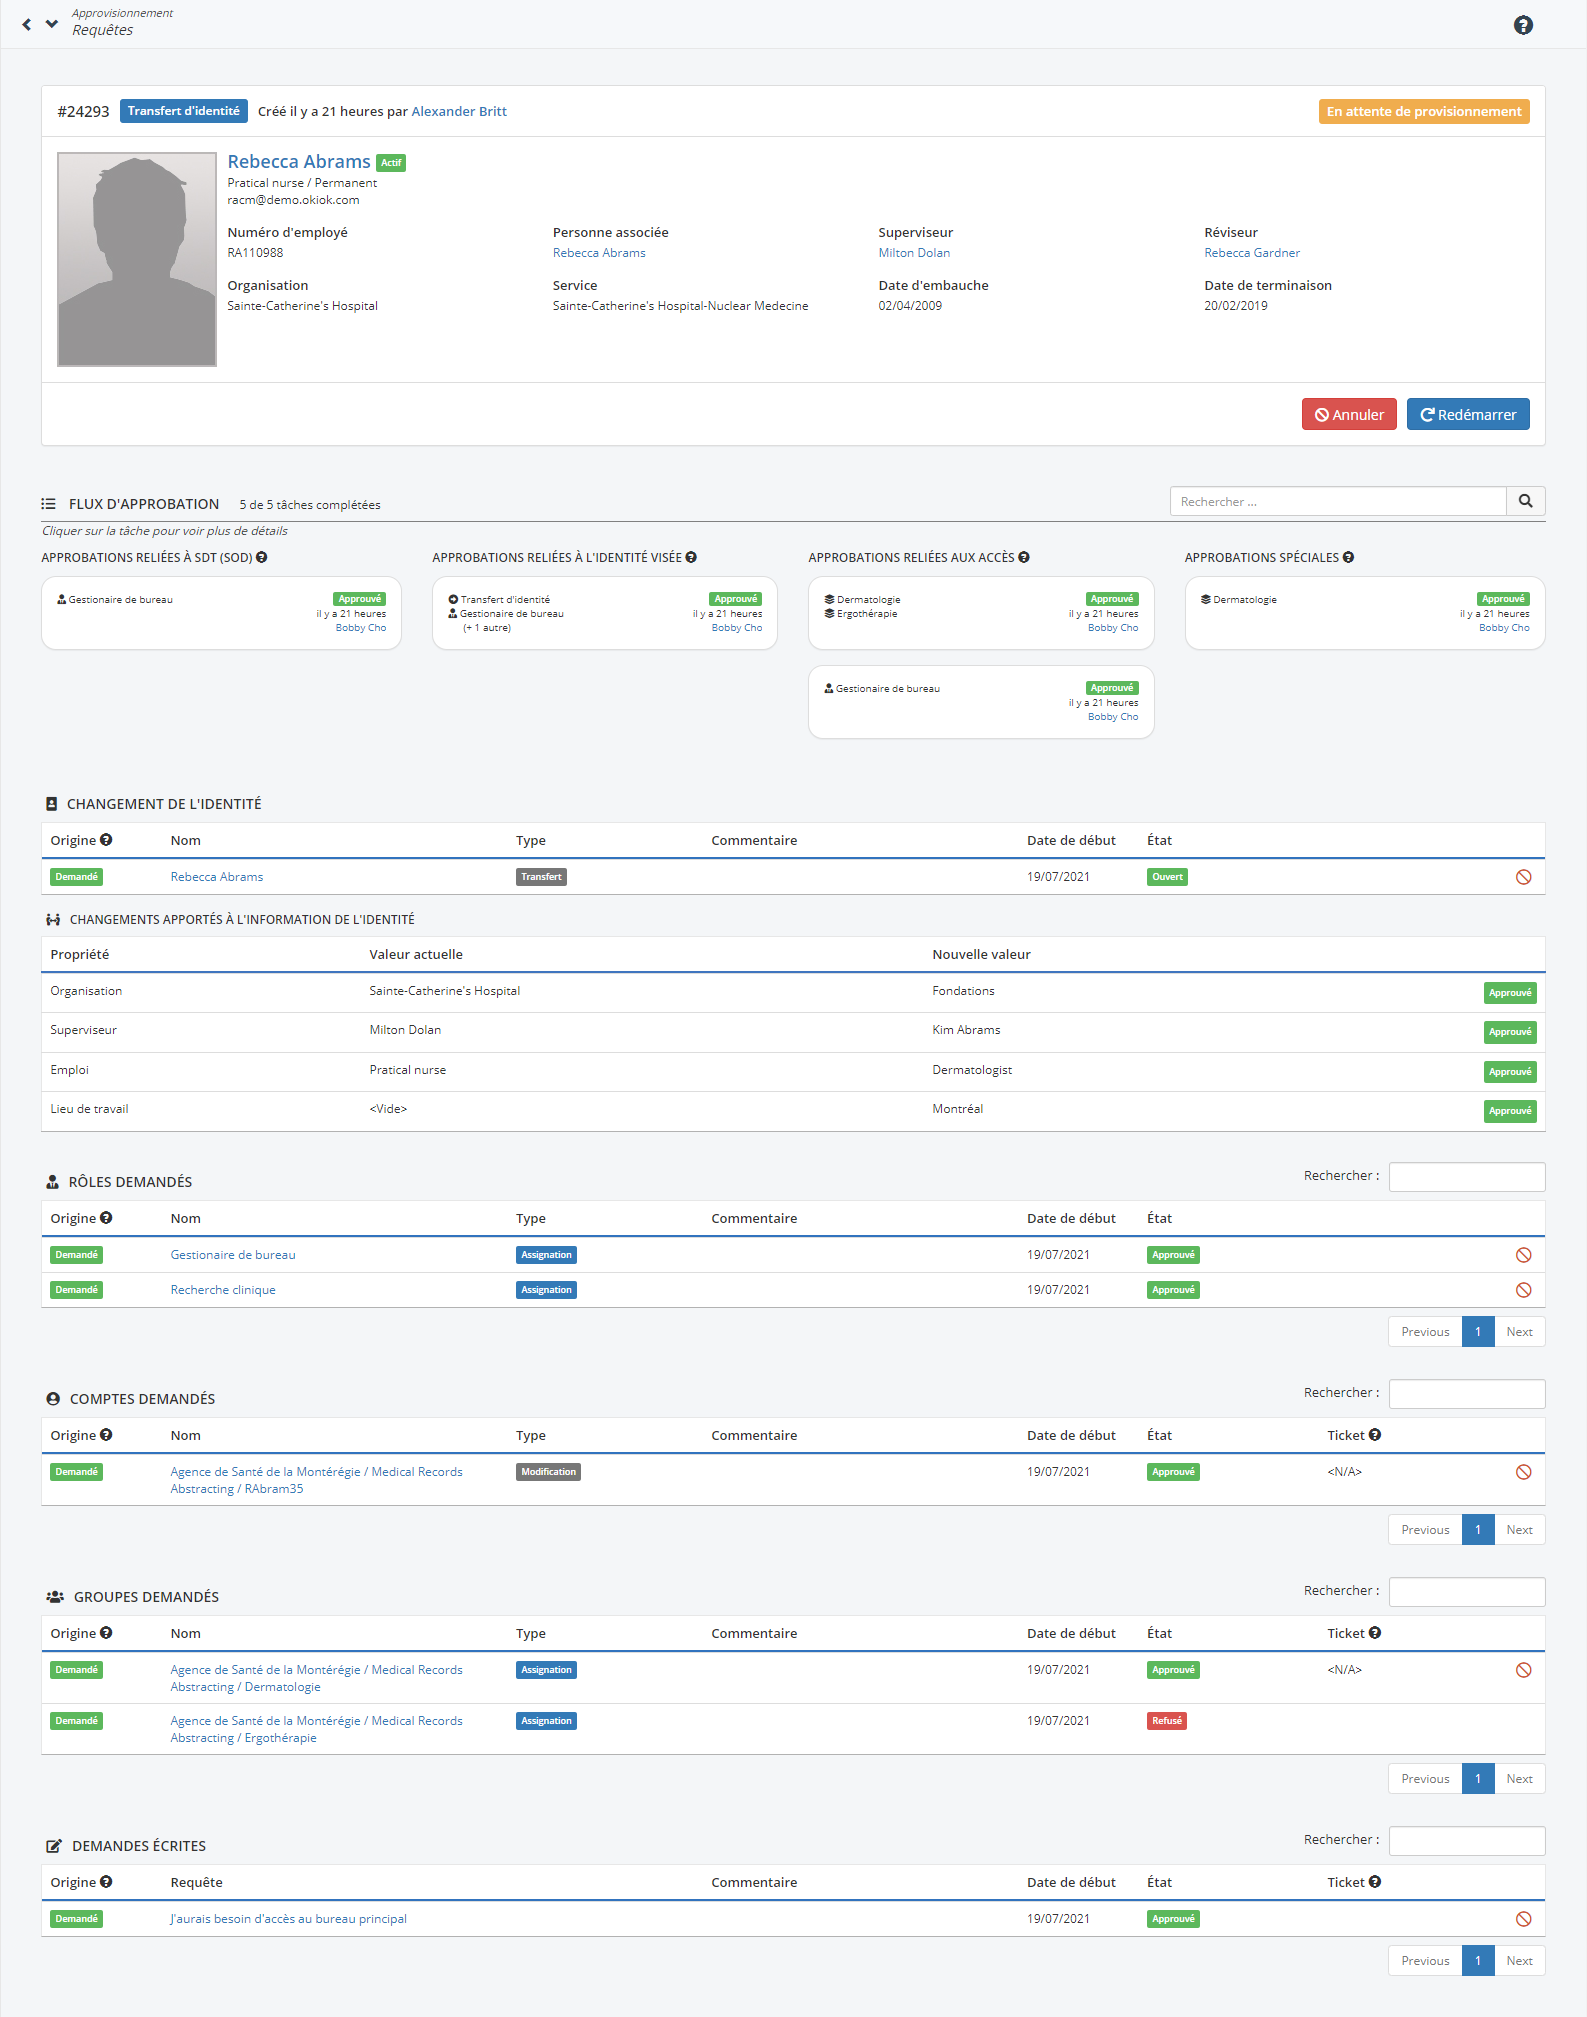1587x2017 pixels.
Task: Open the Dermatologie special approval task card
Action: point(1364,613)
